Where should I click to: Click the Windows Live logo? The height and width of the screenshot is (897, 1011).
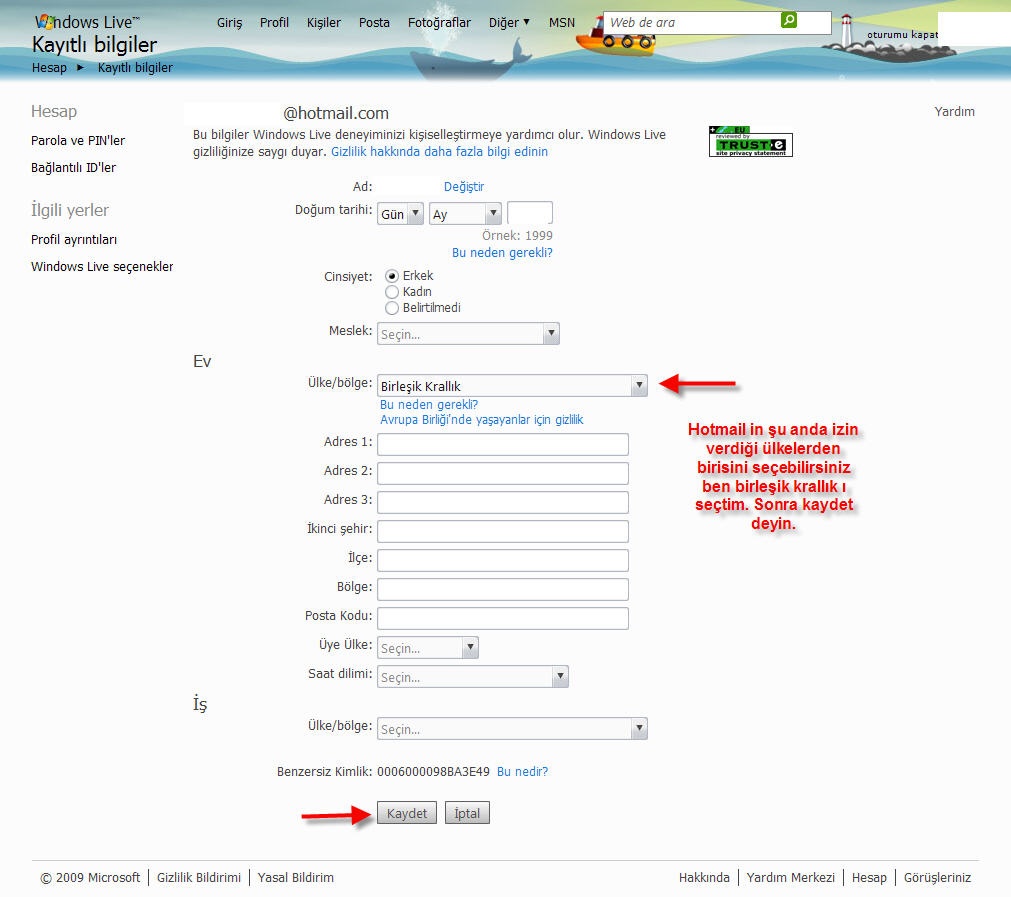coord(86,22)
